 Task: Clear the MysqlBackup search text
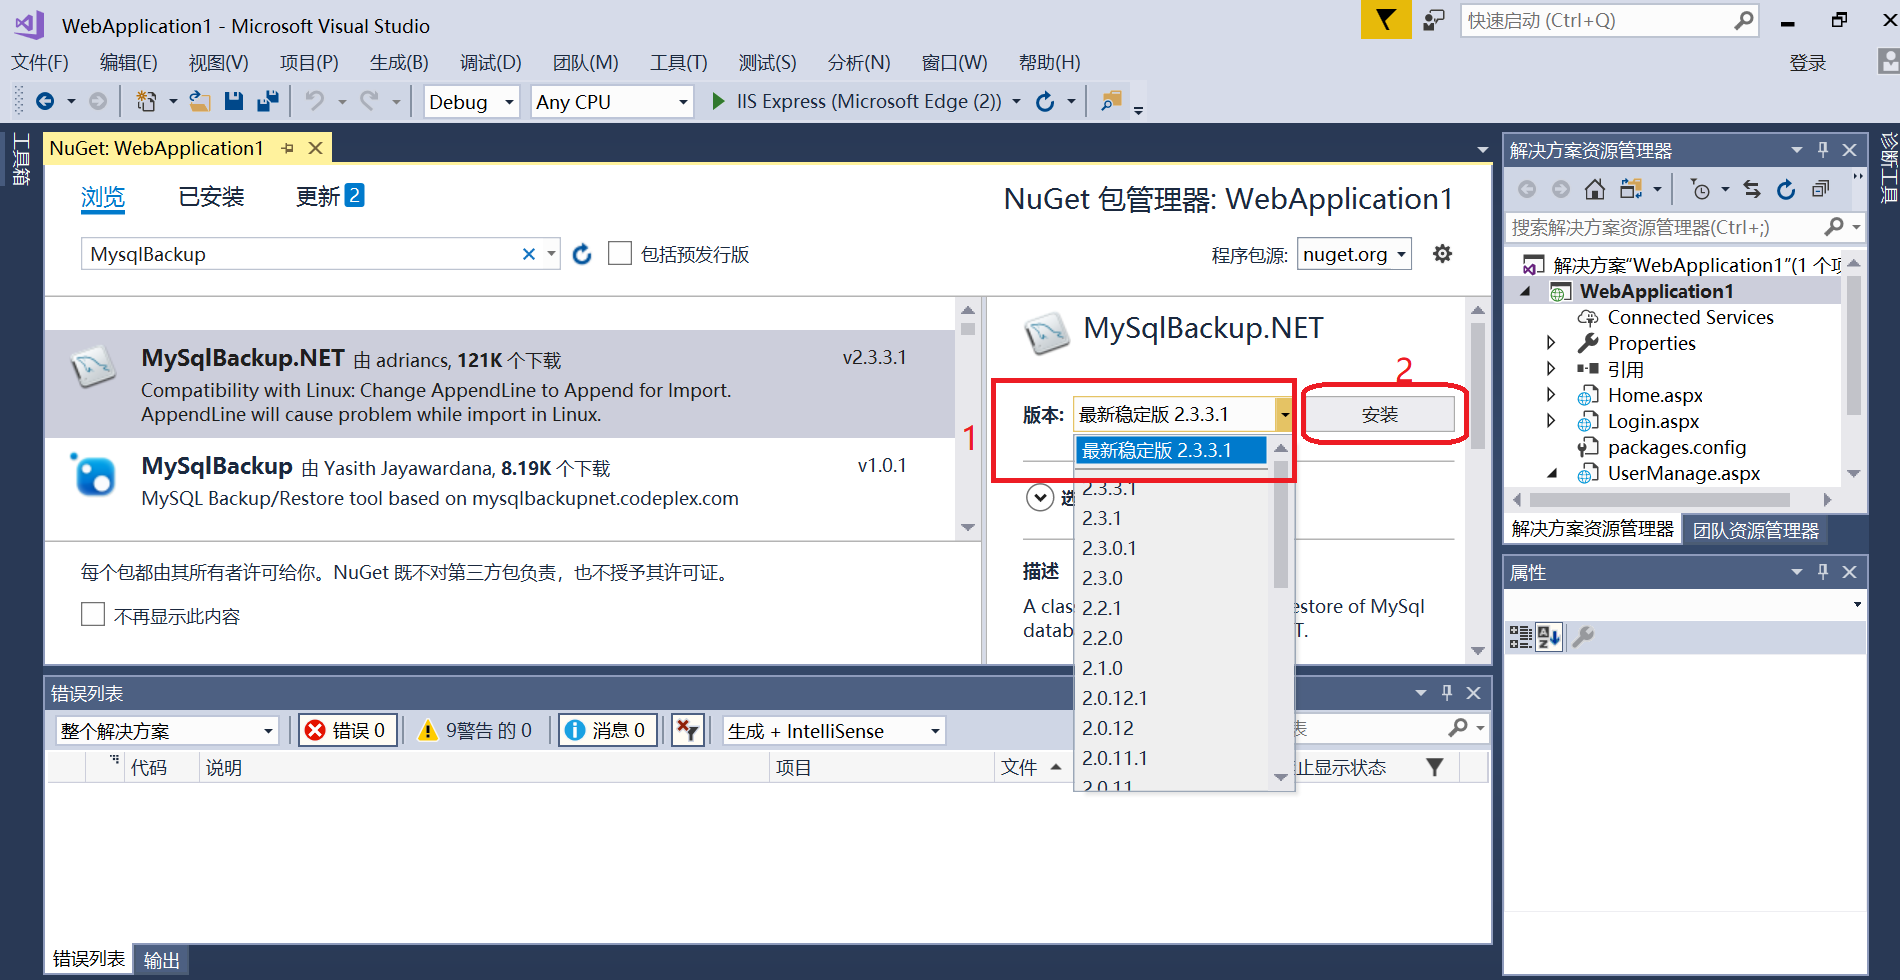pyautogui.click(x=529, y=254)
